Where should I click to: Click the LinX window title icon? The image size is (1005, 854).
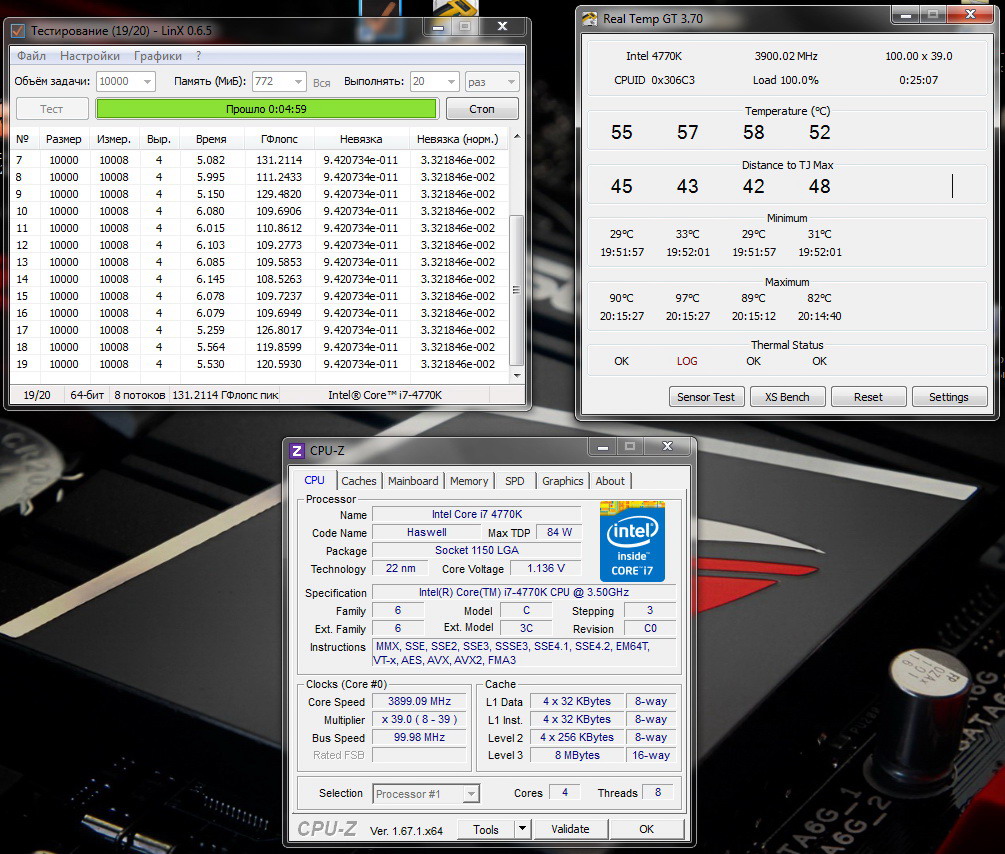18,30
